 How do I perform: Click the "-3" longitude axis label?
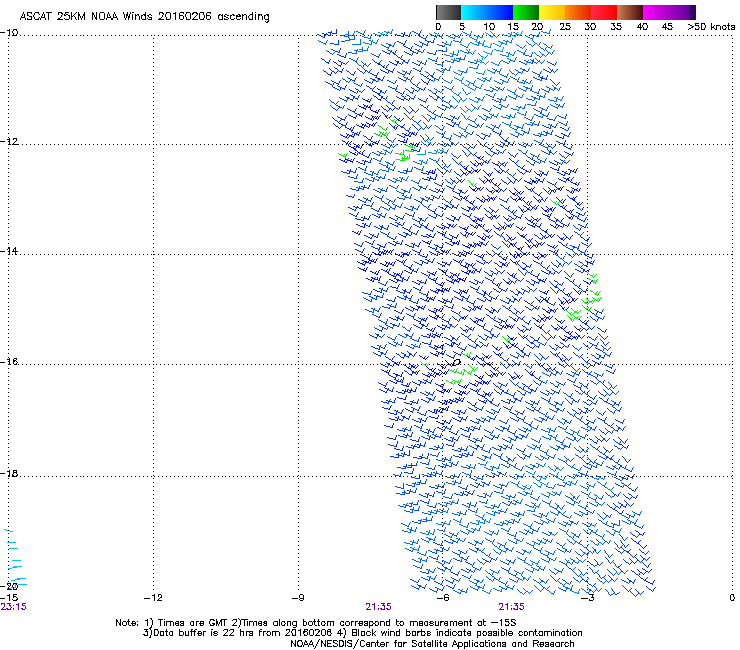tap(588, 598)
